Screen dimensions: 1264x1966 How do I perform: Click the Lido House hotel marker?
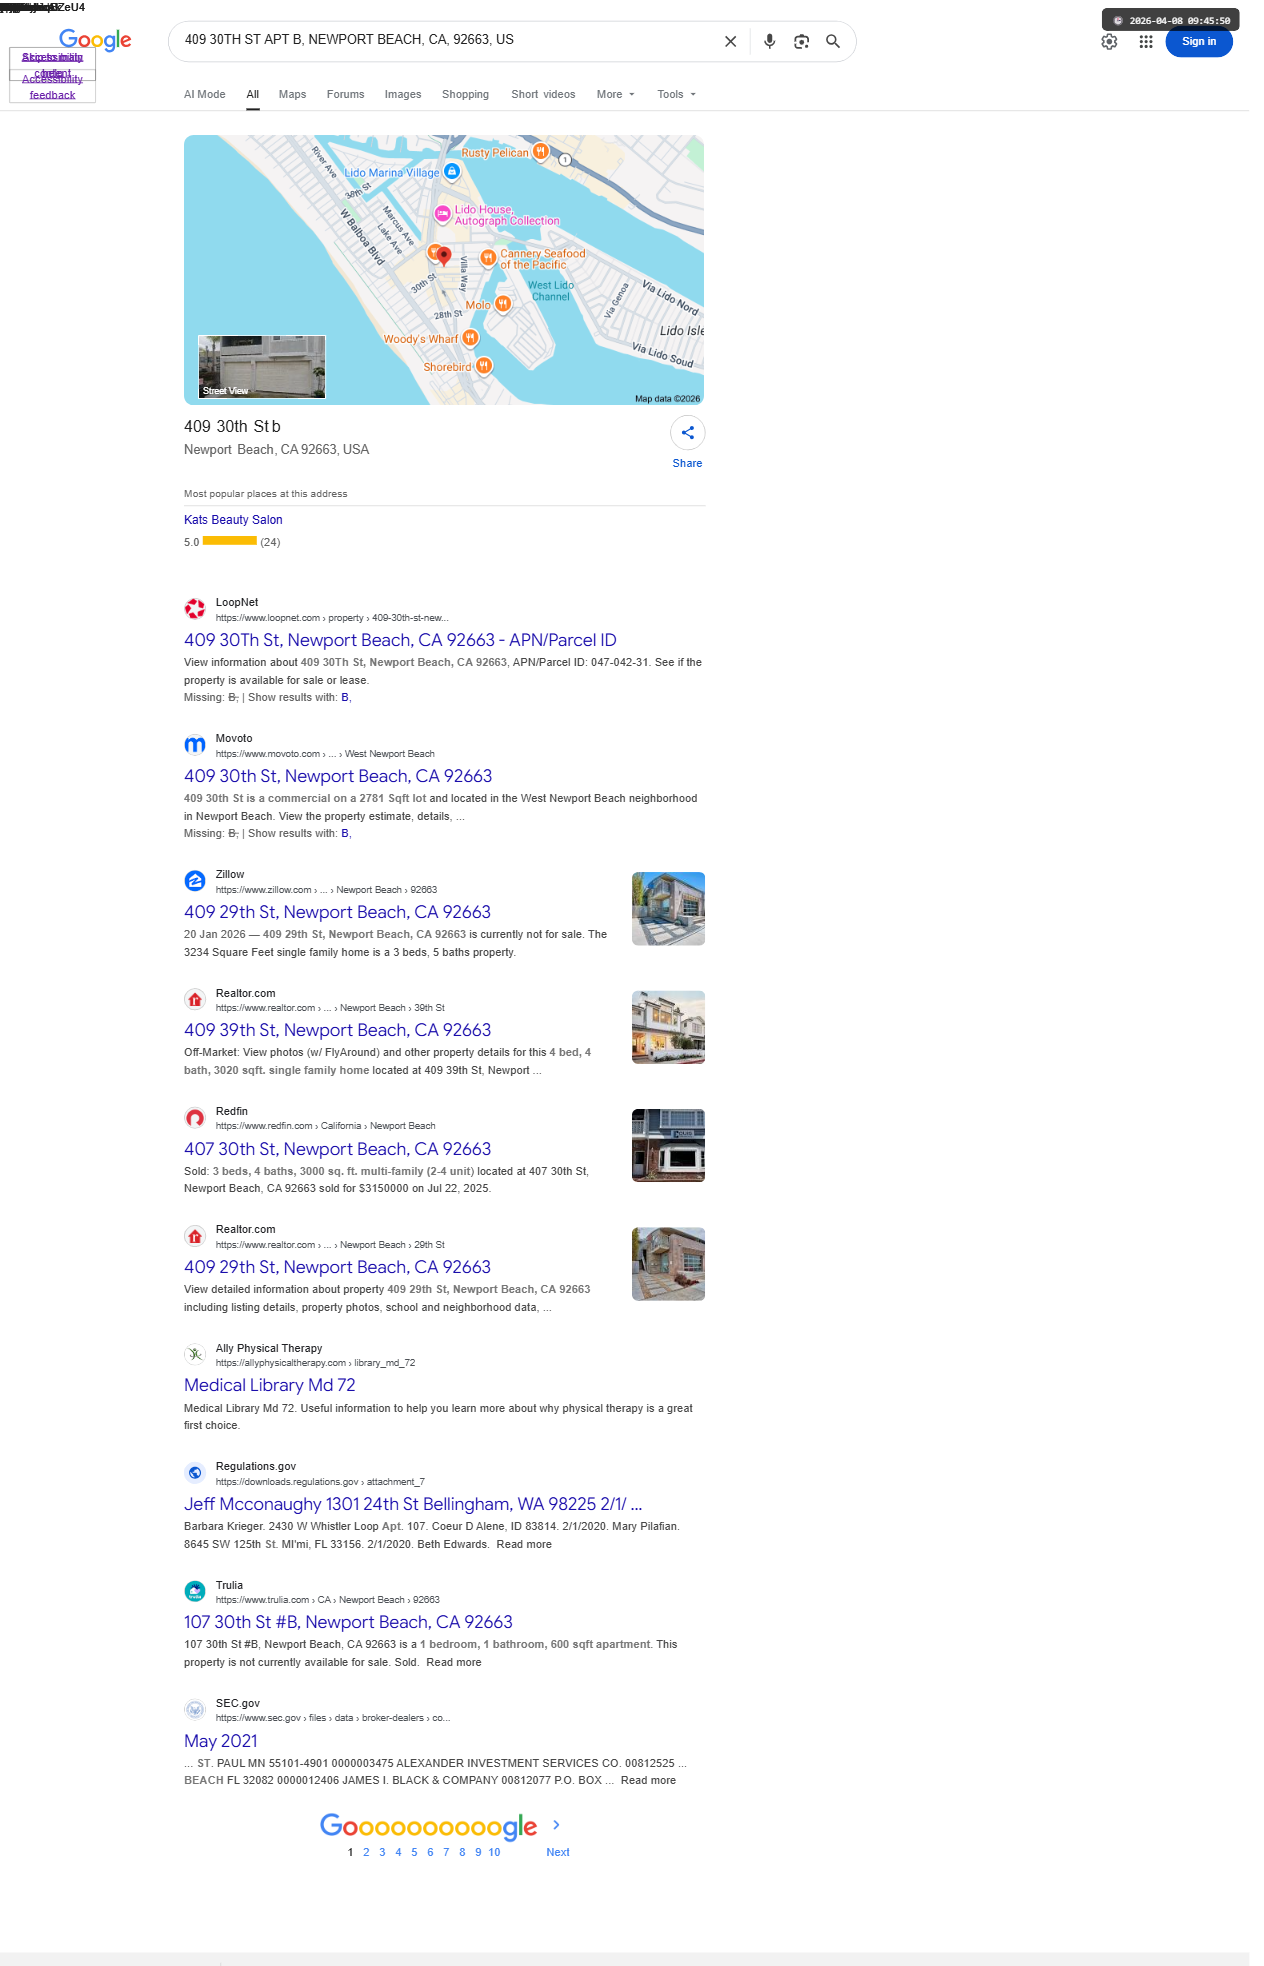[442, 213]
